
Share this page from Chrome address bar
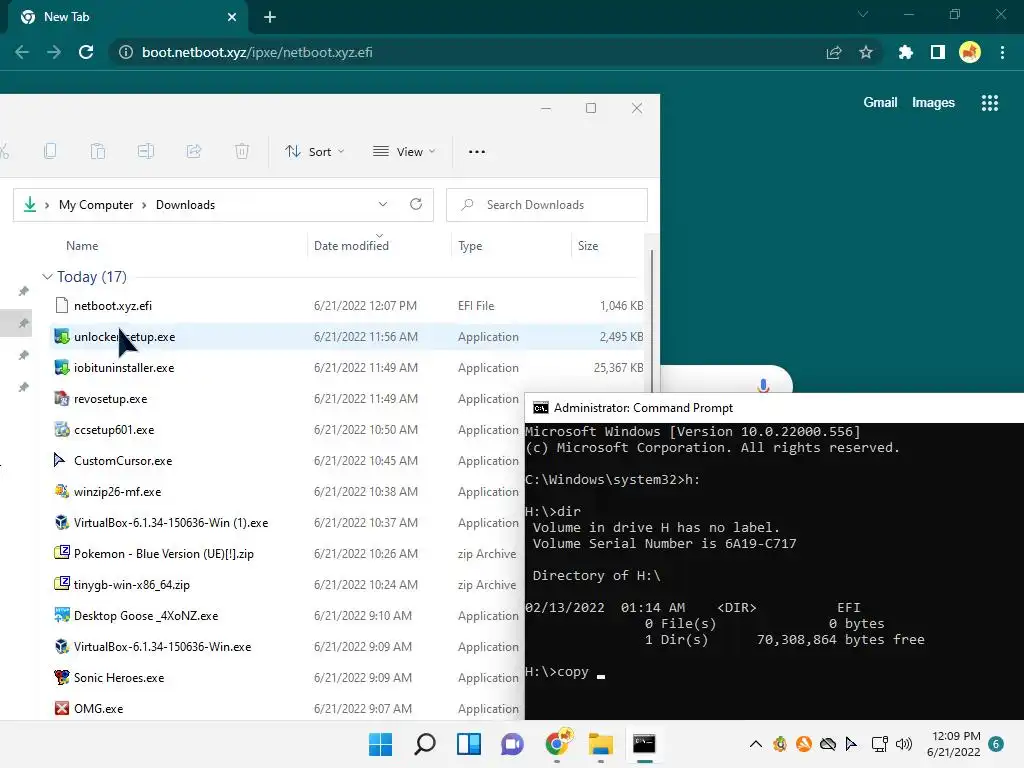[834, 52]
